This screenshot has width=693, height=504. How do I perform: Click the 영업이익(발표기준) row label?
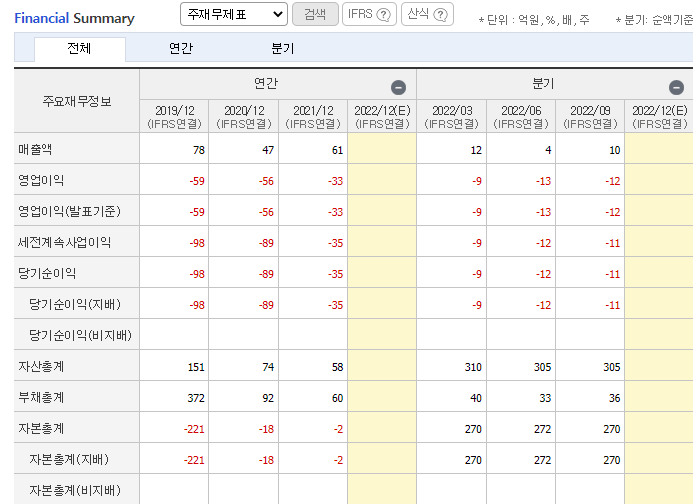[x=69, y=212]
